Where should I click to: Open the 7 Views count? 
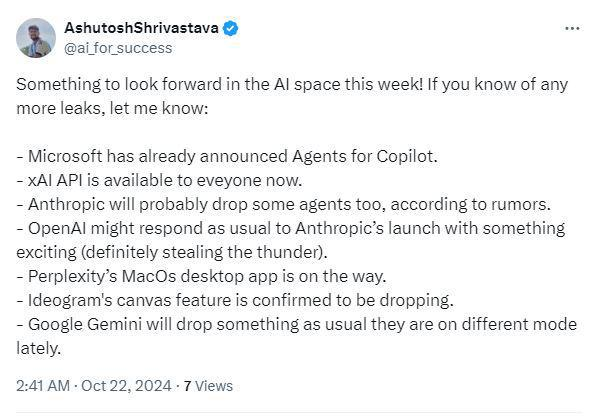[x=208, y=386]
